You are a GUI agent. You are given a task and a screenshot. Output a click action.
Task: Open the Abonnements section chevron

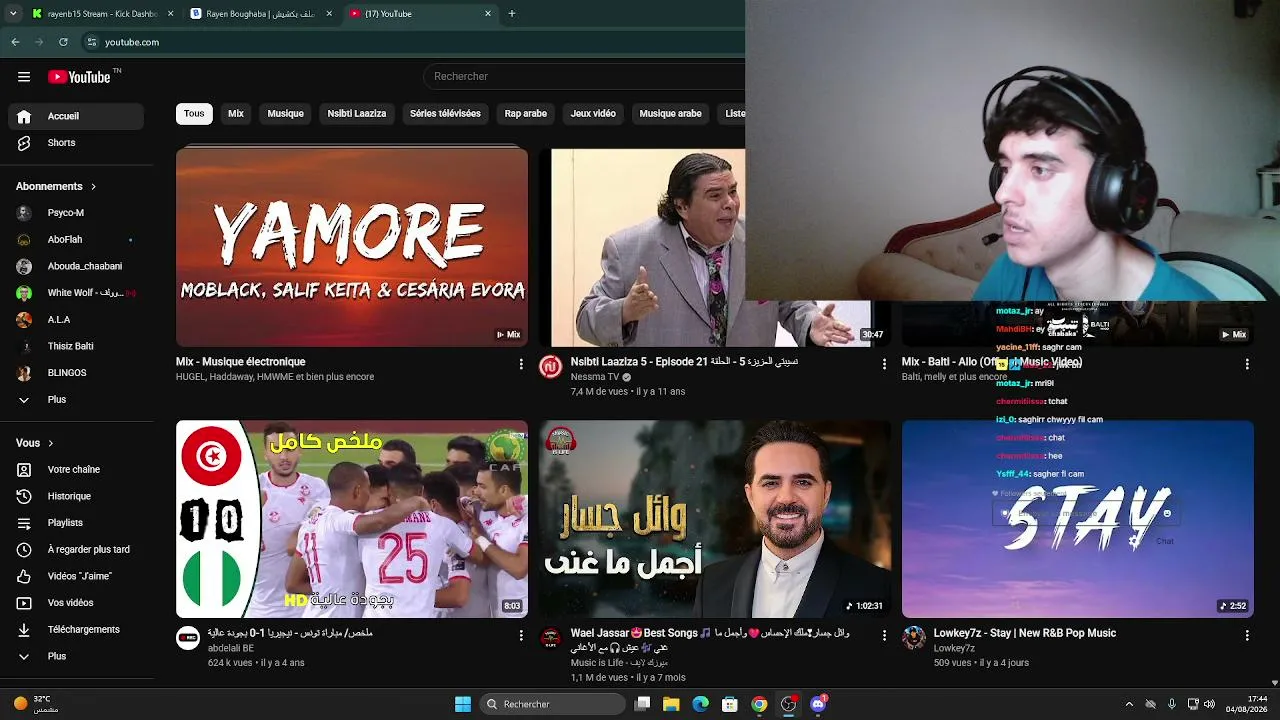(94, 187)
